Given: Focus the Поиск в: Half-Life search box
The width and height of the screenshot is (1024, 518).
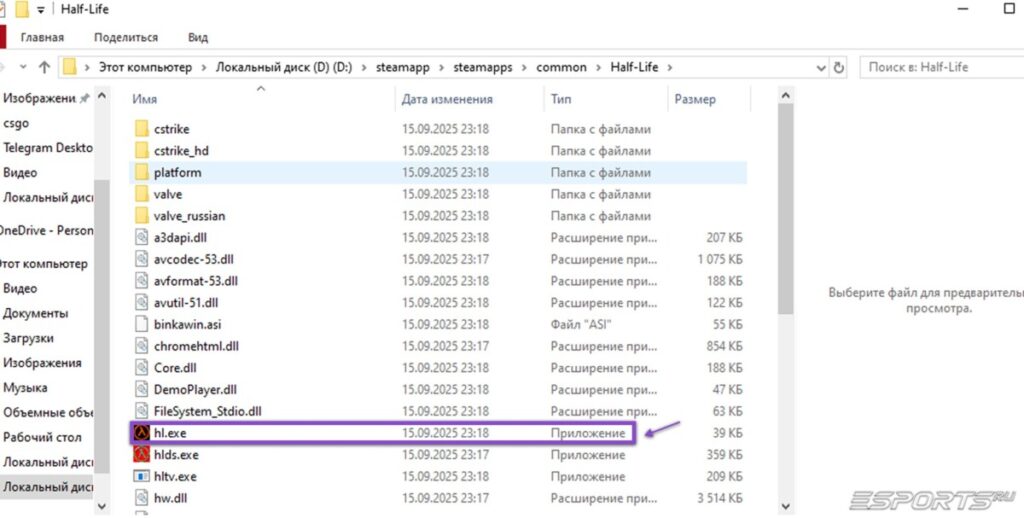Looking at the screenshot, I should point(942,67).
